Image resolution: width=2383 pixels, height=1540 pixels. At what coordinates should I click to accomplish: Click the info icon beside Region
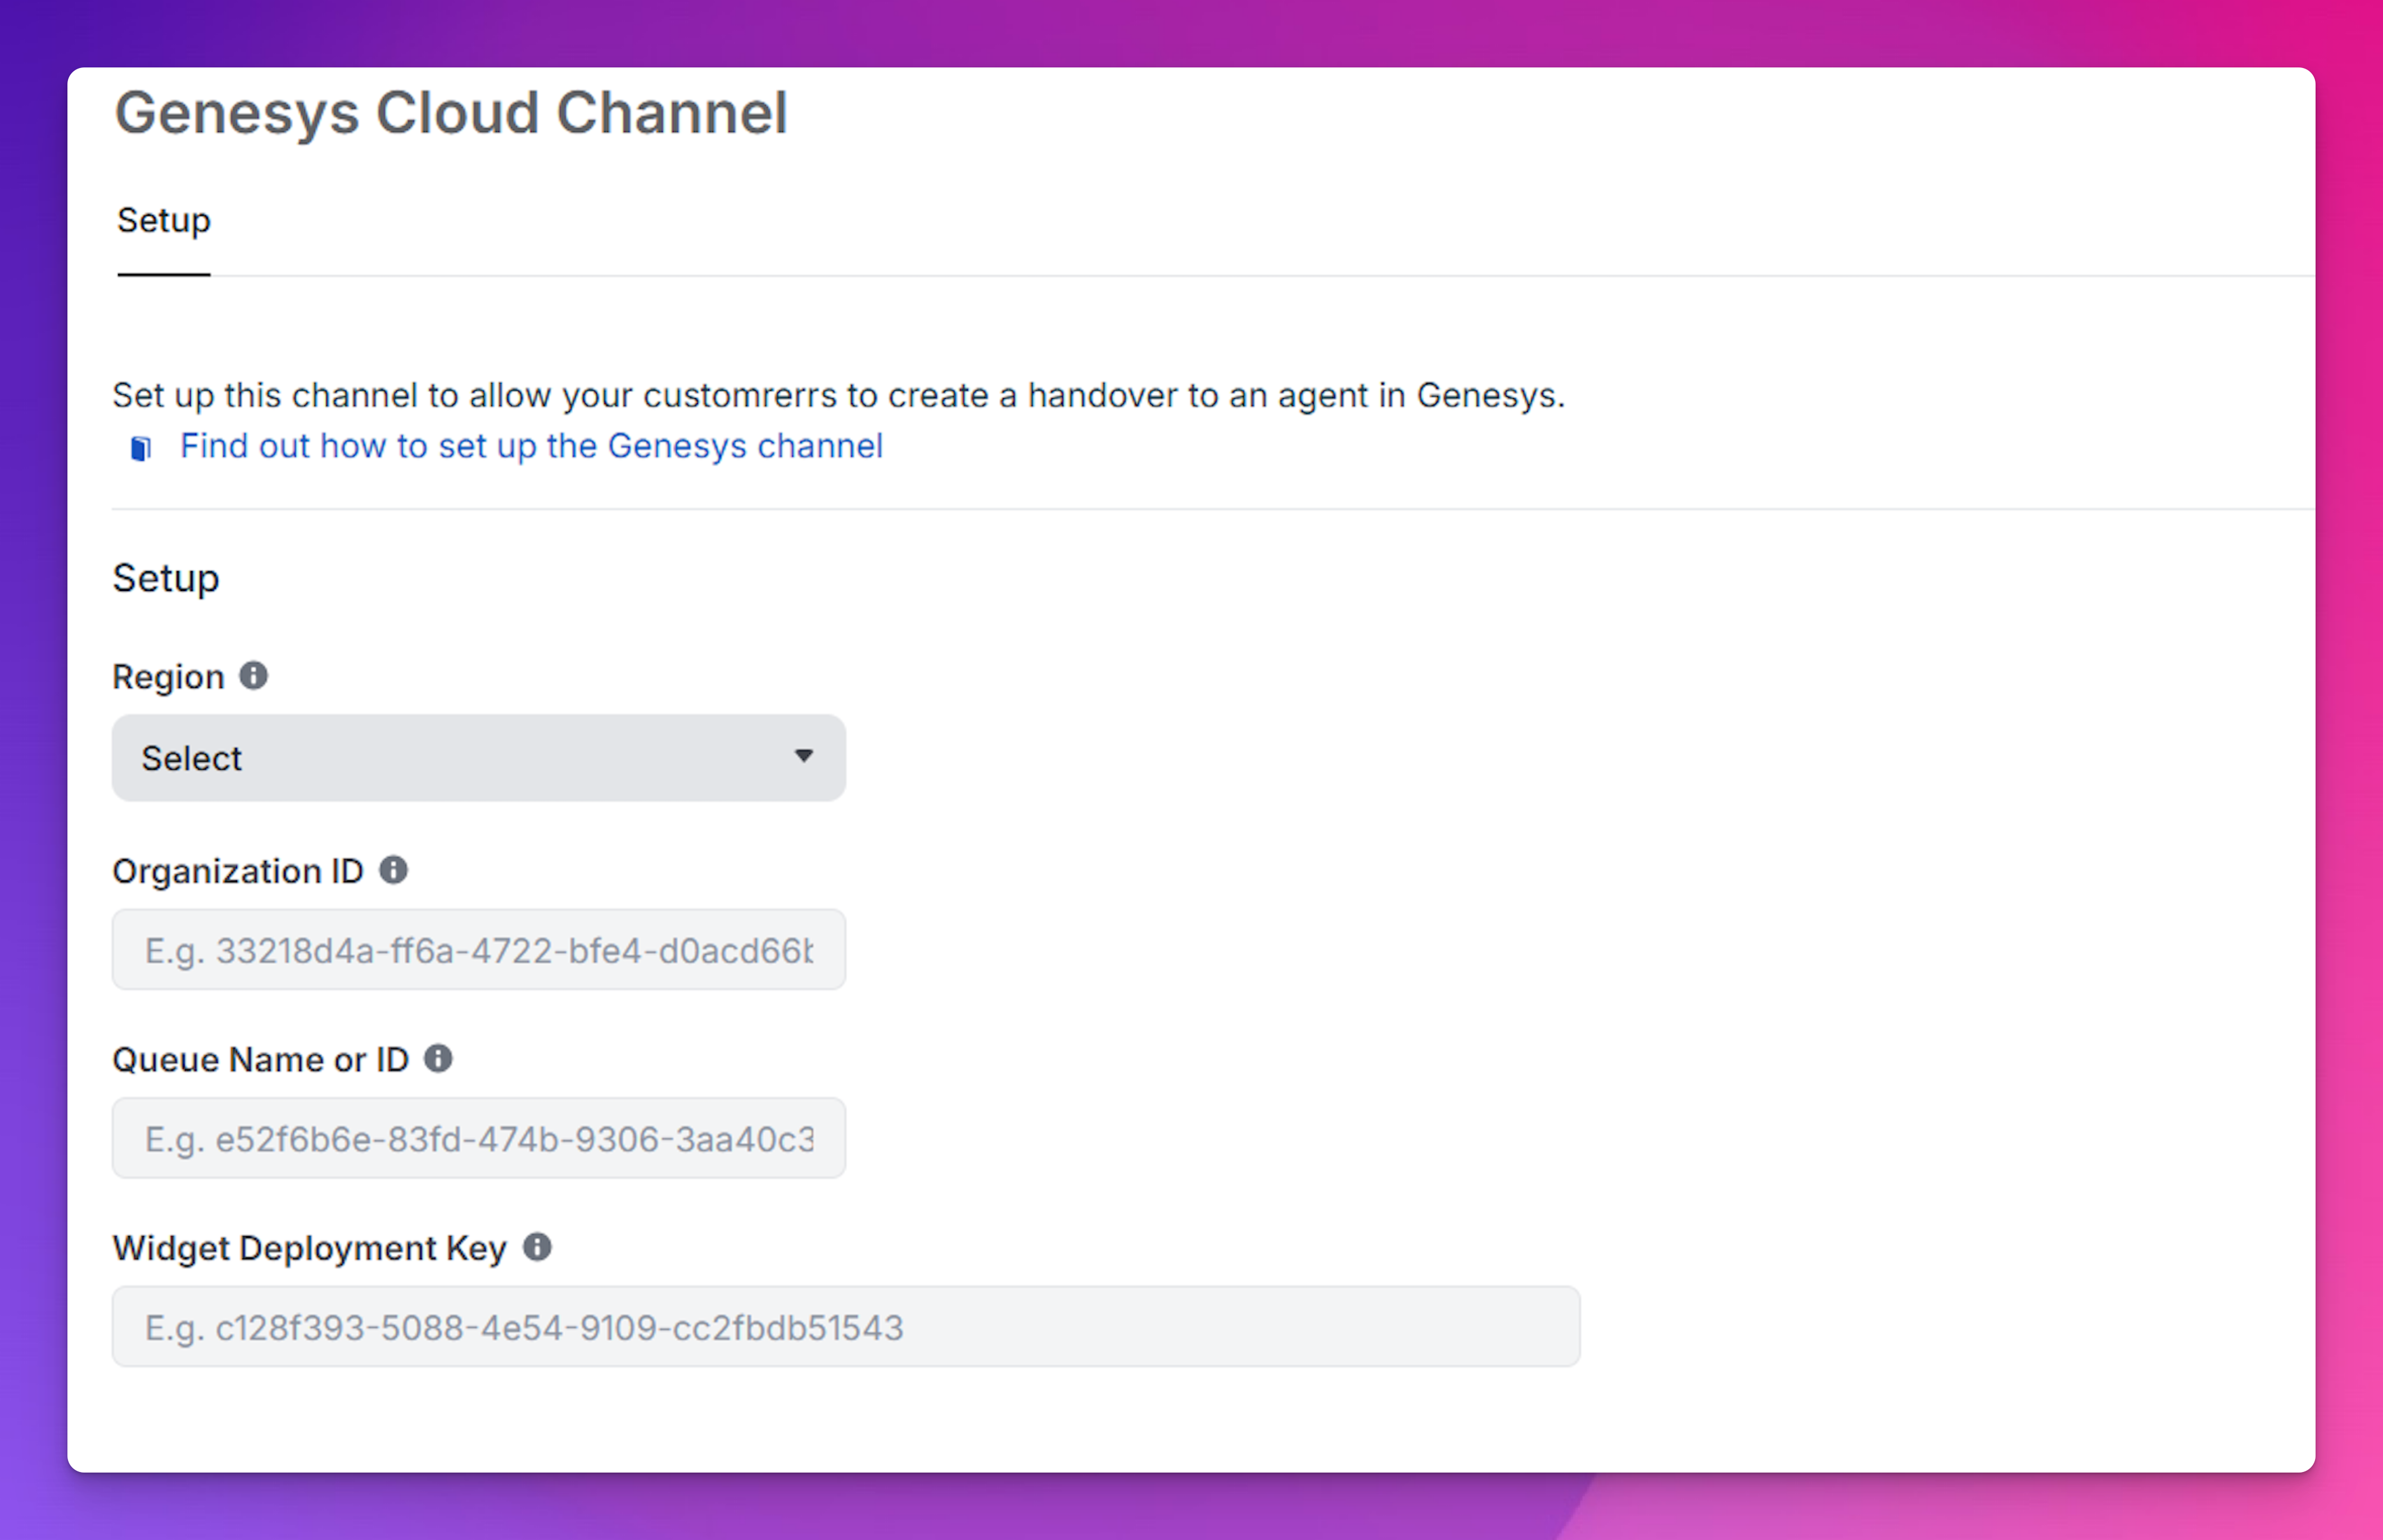pyautogui.click(x=253, y=676)
